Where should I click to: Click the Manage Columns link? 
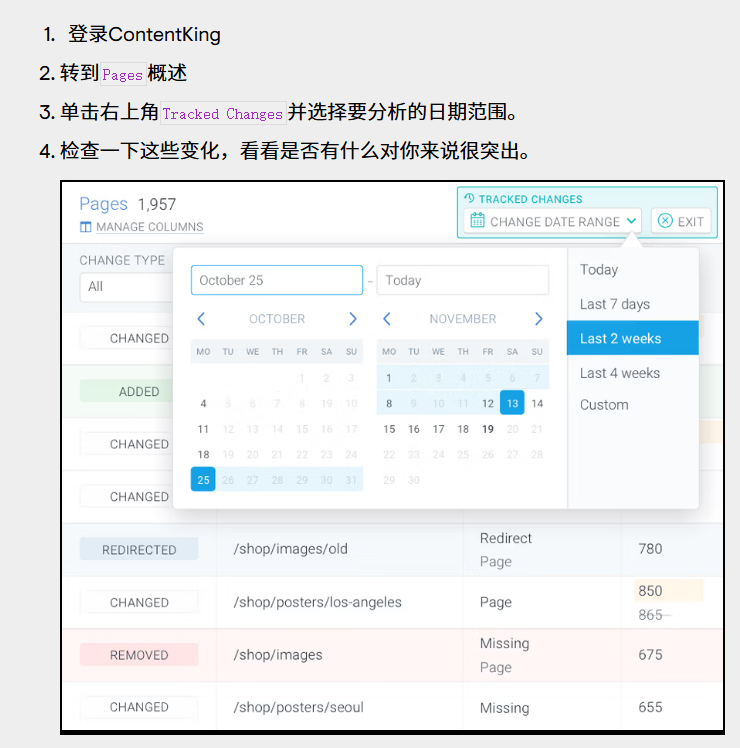149,227
